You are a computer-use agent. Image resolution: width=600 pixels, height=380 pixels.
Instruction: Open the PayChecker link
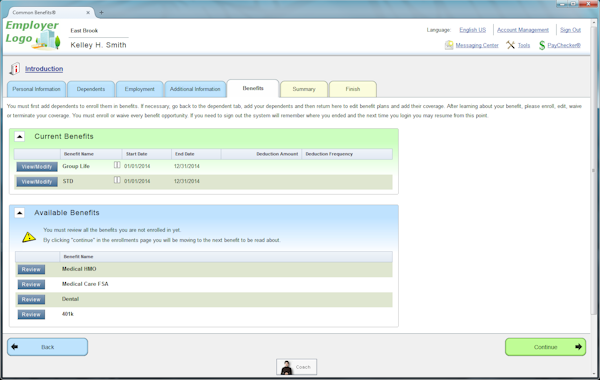point(564,45)
